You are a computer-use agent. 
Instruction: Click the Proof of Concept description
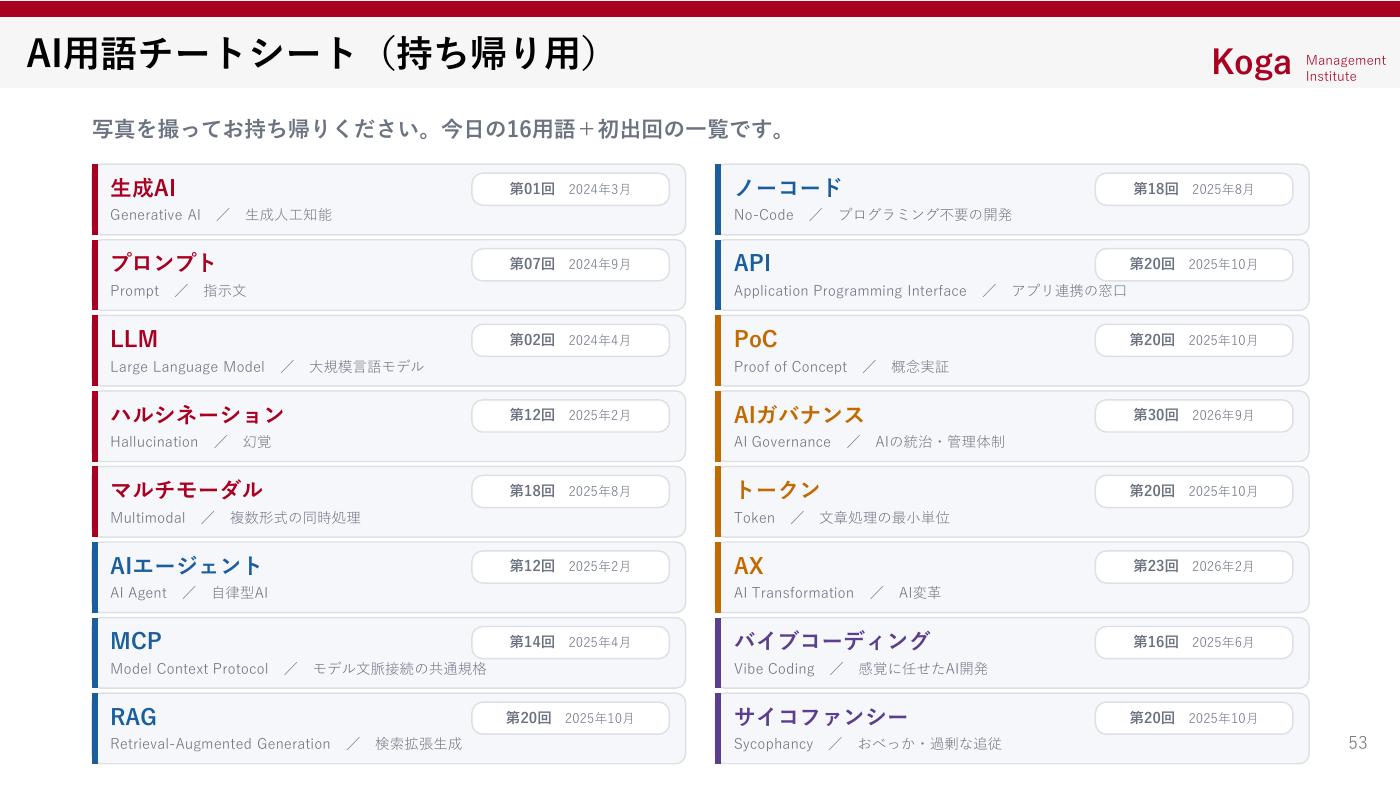click(841, 367)
